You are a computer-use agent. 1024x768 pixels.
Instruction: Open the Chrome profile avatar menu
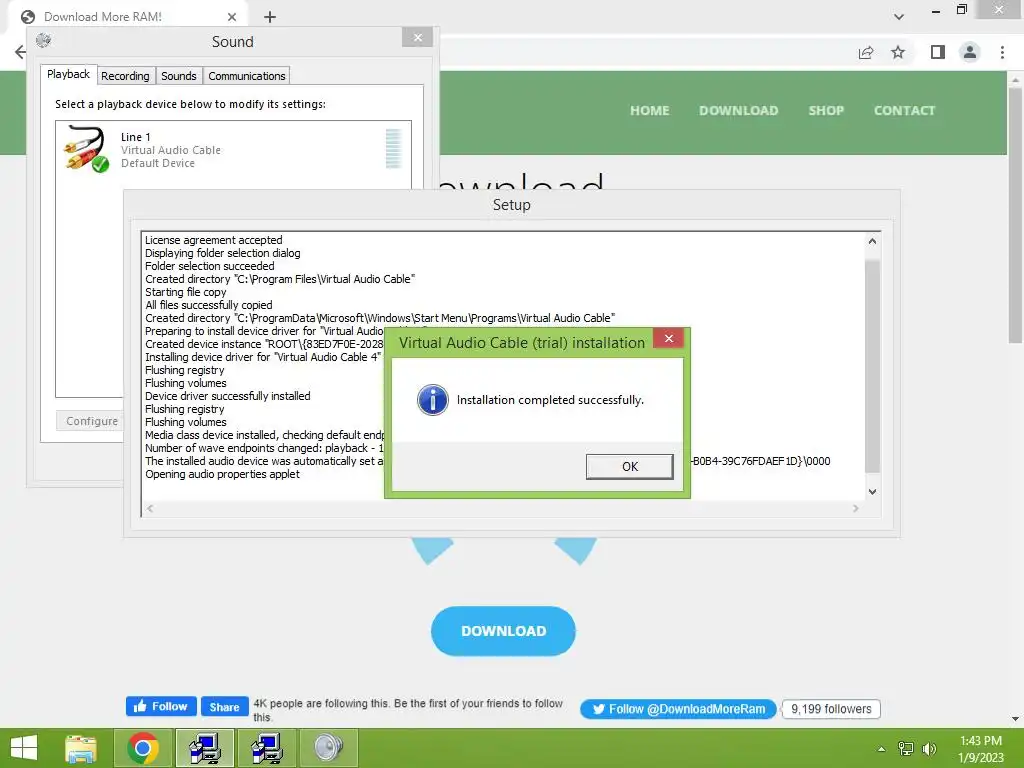[970, 52]
